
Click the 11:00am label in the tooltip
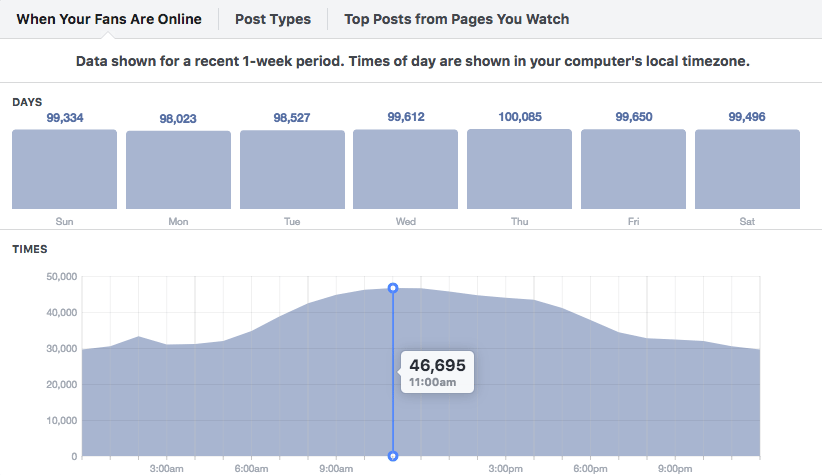point(432,382)
